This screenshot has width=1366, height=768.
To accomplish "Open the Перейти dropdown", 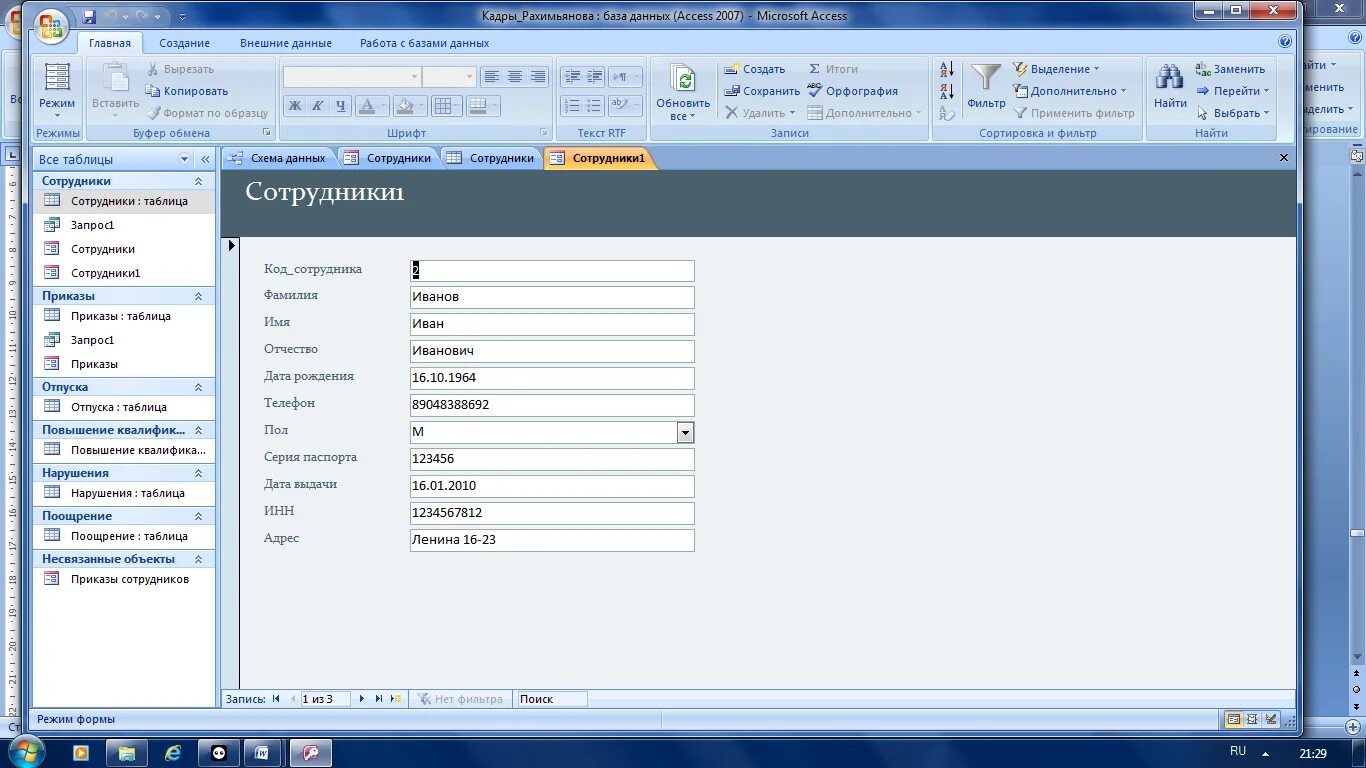I will click(1233, 91).
